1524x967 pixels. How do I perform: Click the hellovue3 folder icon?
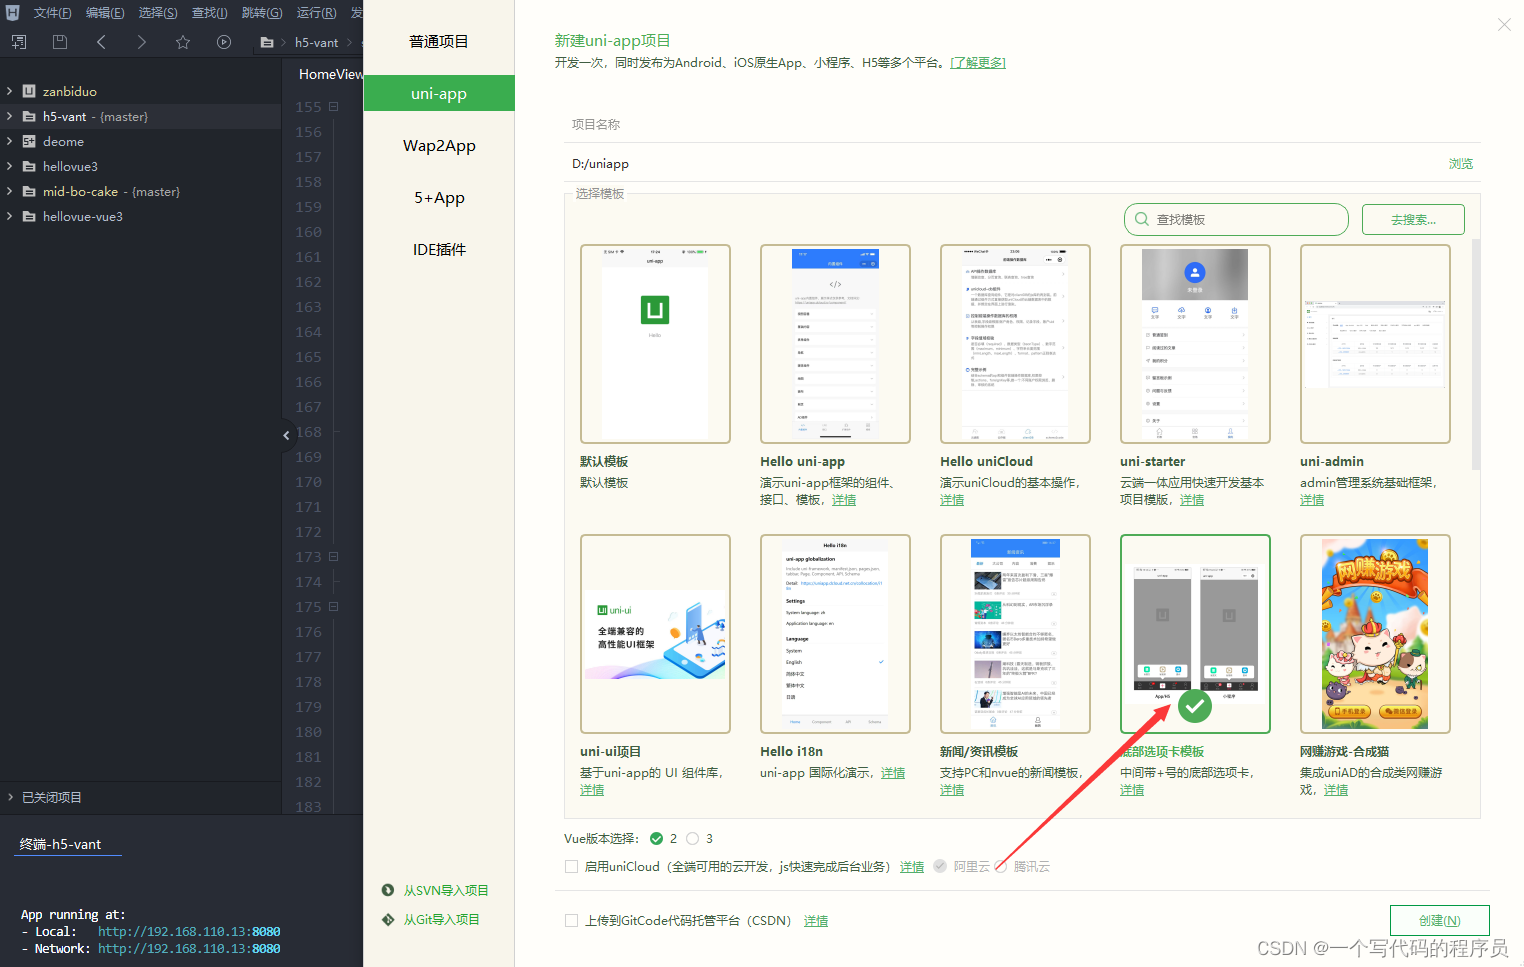point(29,166)
